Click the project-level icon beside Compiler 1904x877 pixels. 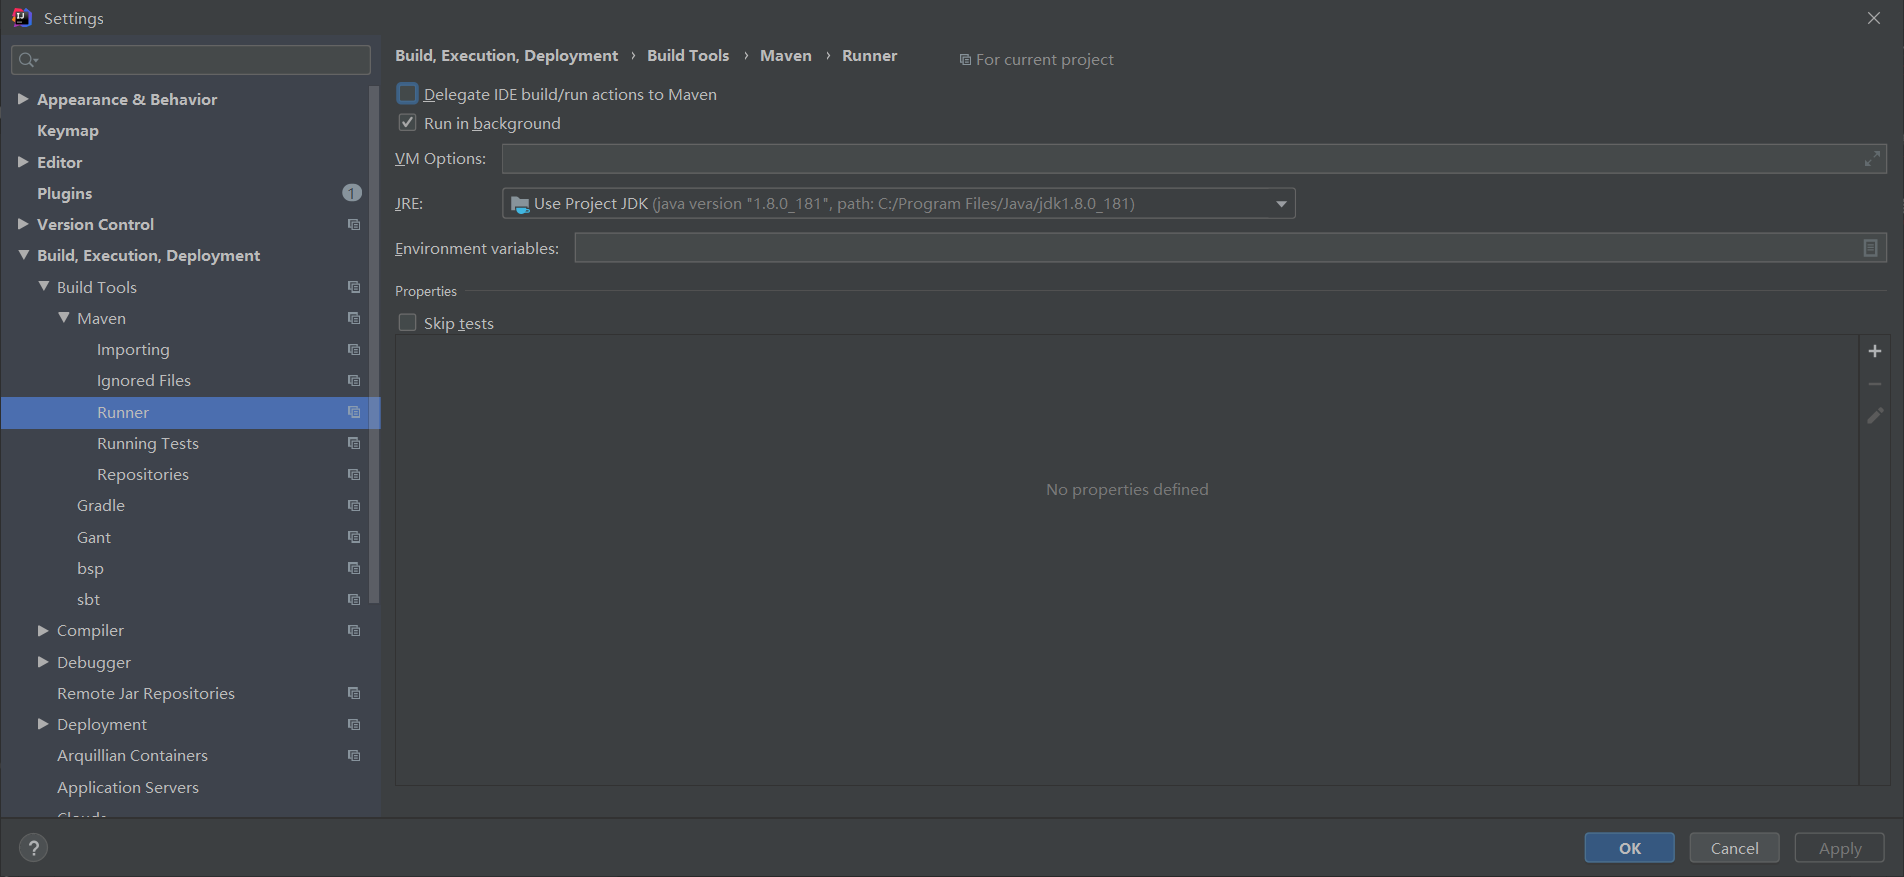[354, 630]
